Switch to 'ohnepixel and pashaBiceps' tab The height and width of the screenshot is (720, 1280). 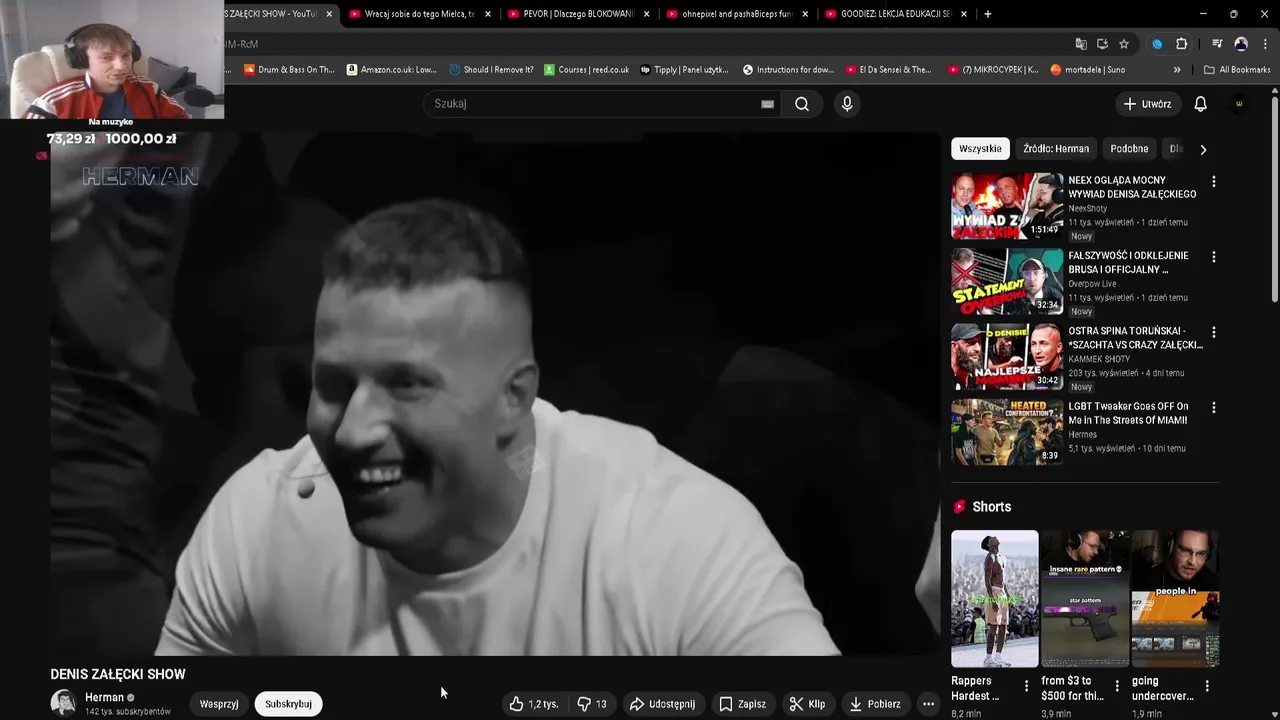[x=737, y=14]
